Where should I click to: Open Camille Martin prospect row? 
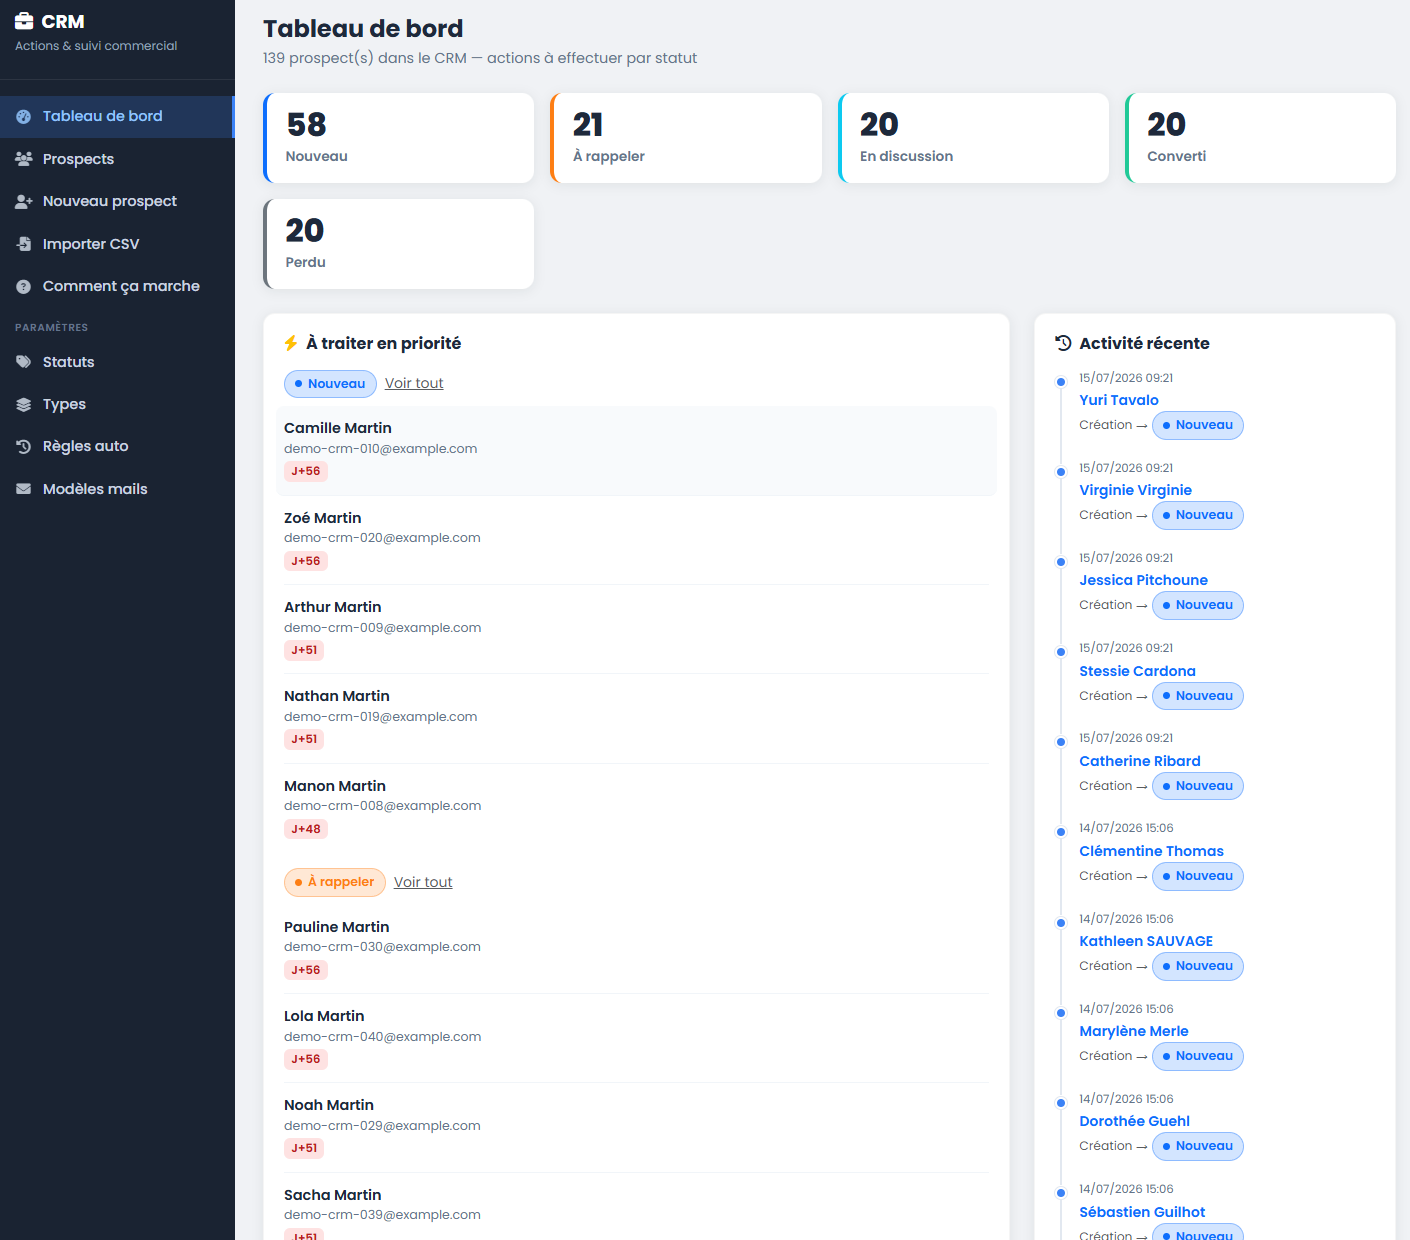point(636,450)
